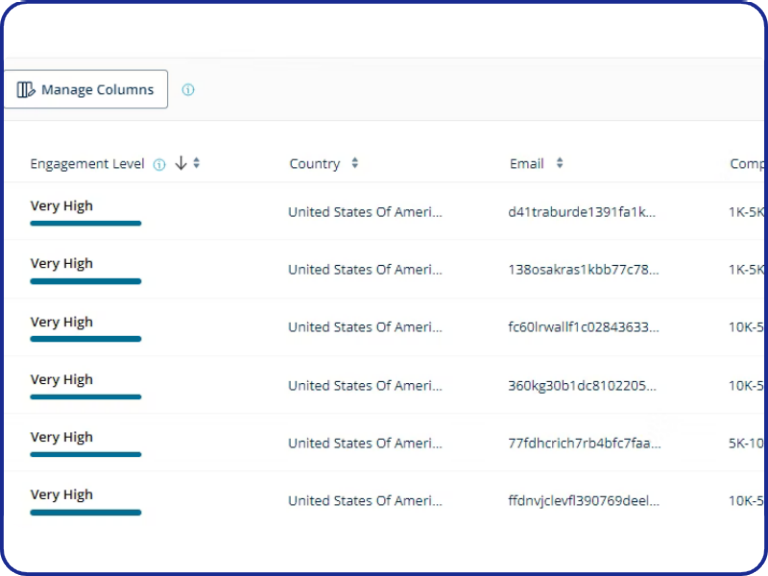Click the engagement bar in the ffdnvjclevfl row
The image size is (768, 576).
tap(86, 512)
